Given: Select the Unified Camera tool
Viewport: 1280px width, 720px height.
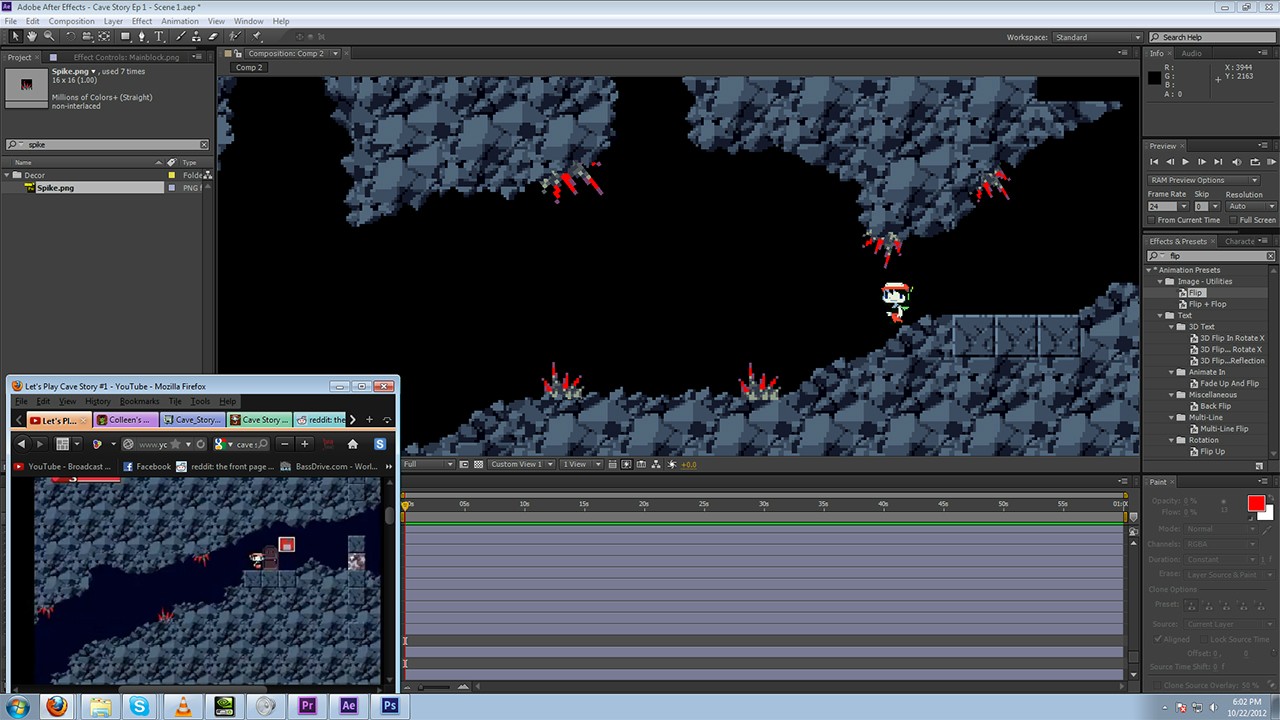Looking at the screenshot, I should [x=87, y=36].
